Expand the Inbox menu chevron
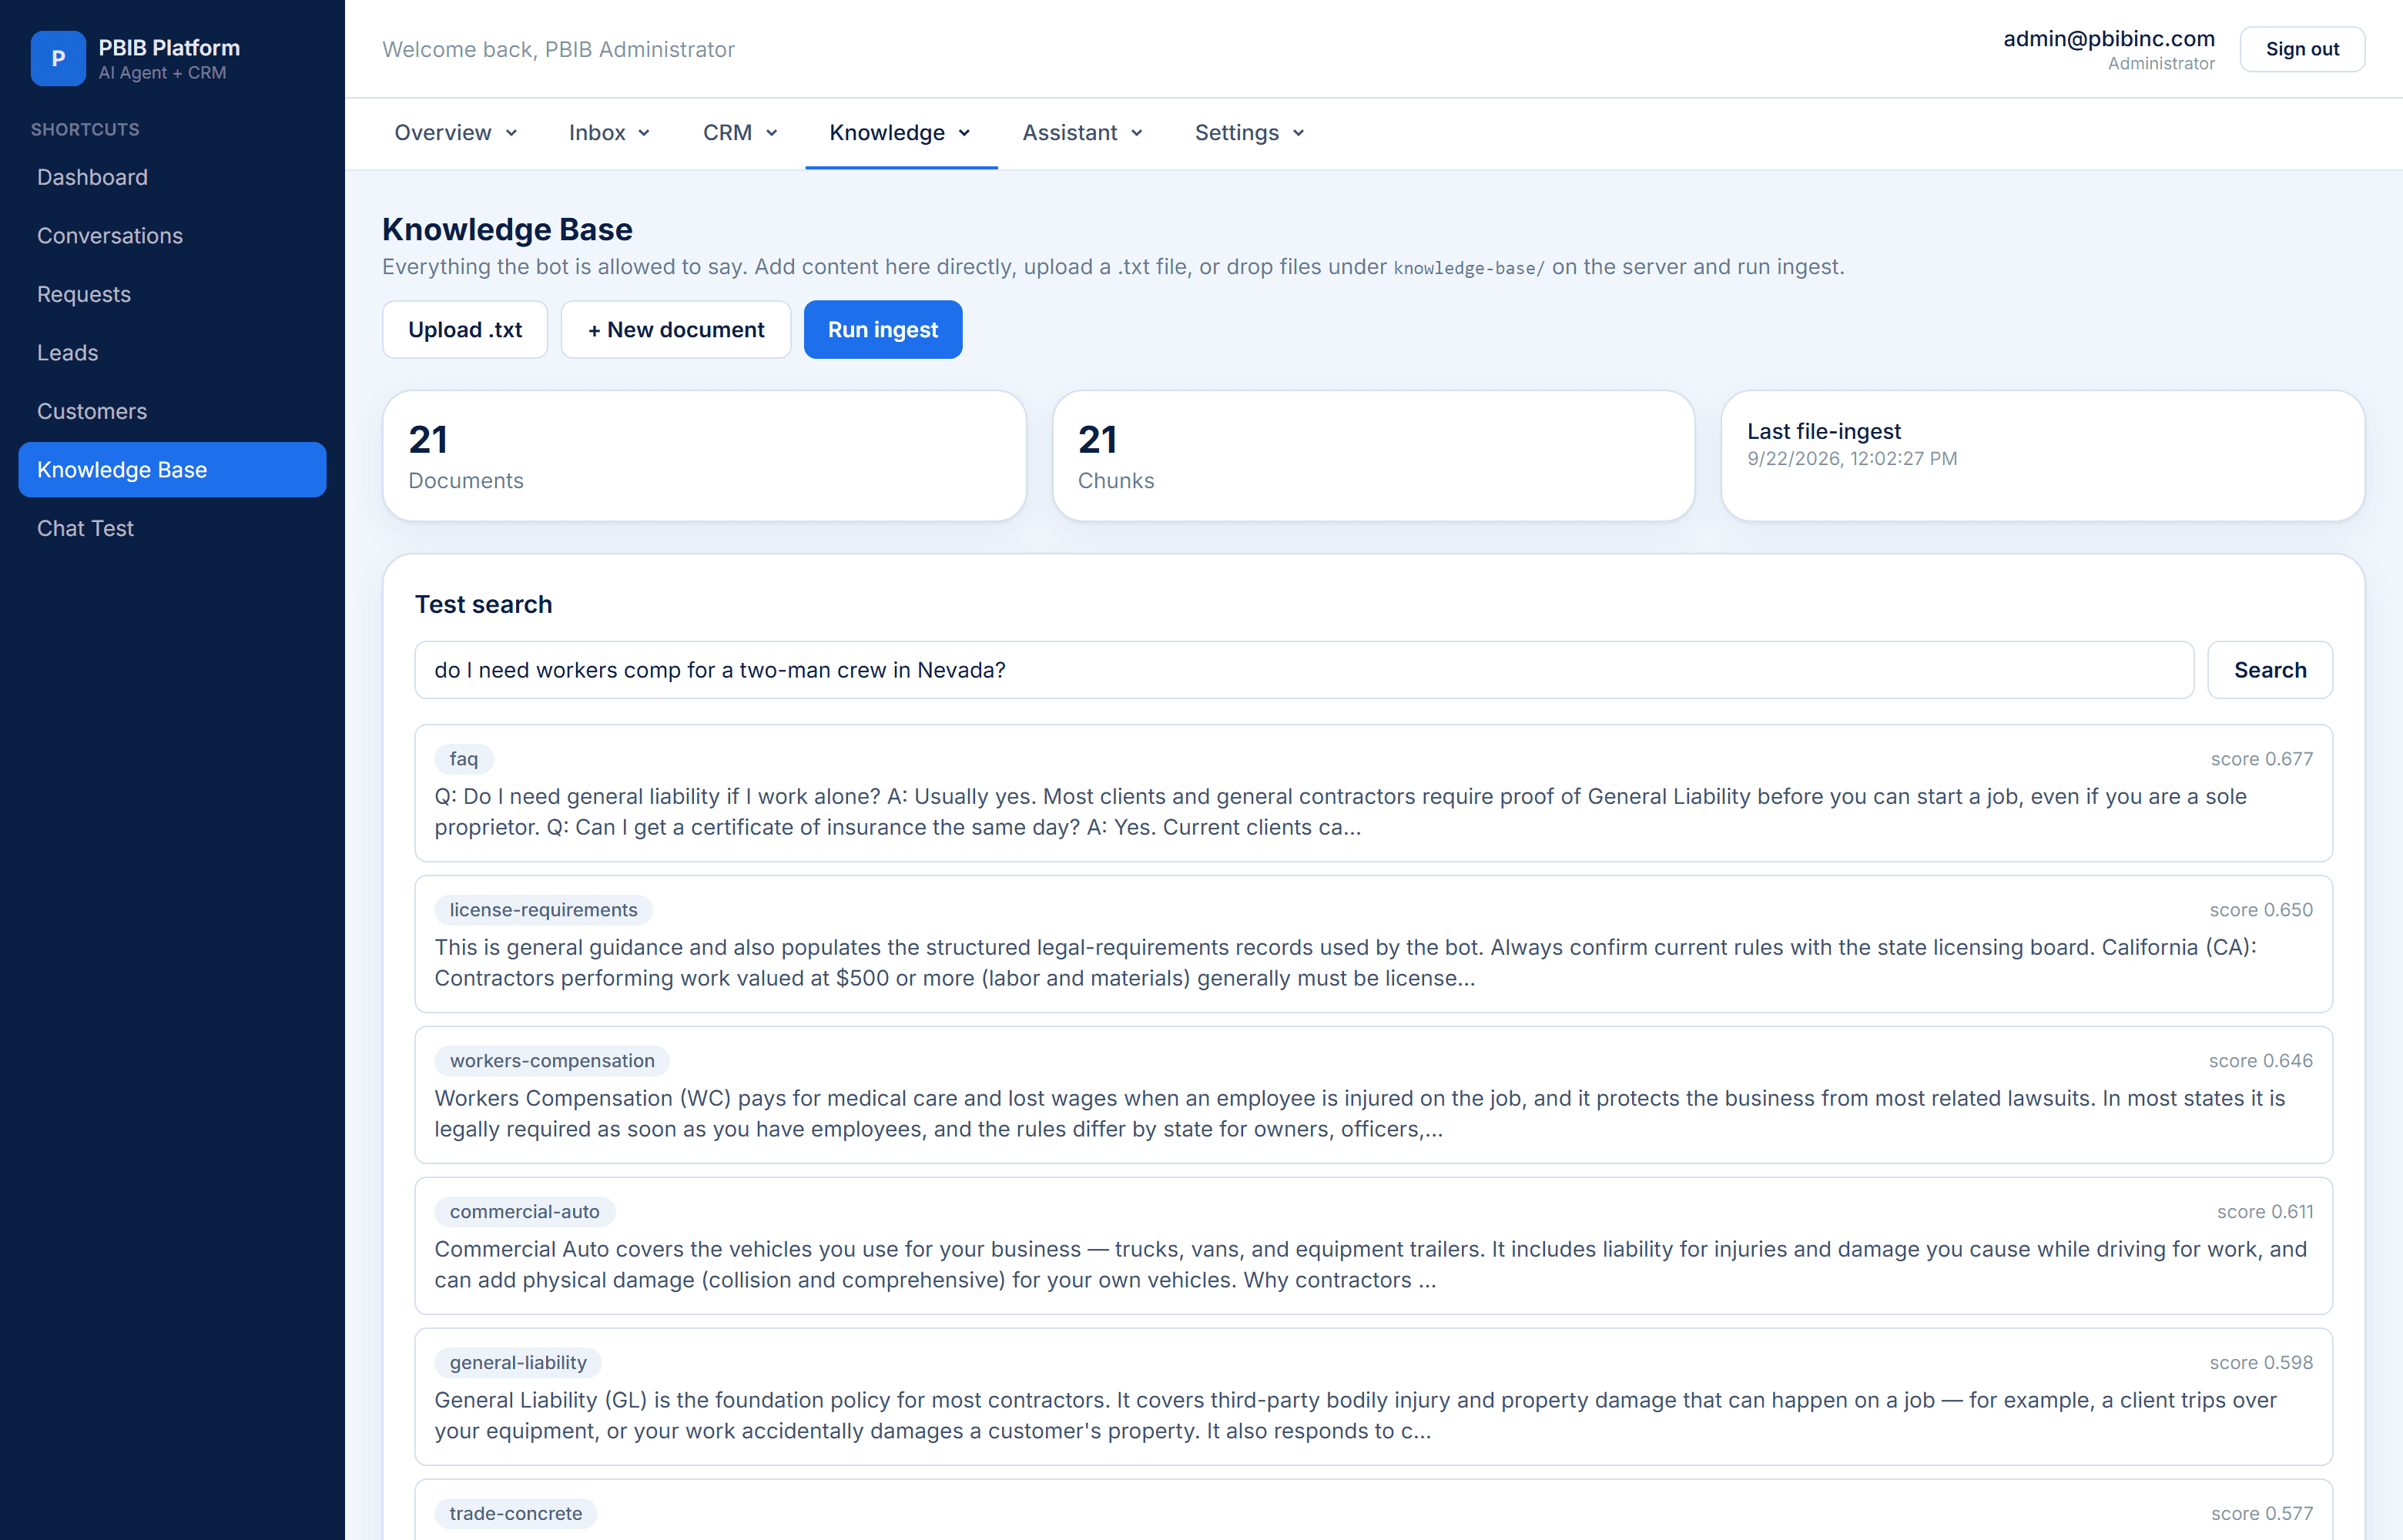This screenshot has height=1540, width=2403. pos(644,133)
